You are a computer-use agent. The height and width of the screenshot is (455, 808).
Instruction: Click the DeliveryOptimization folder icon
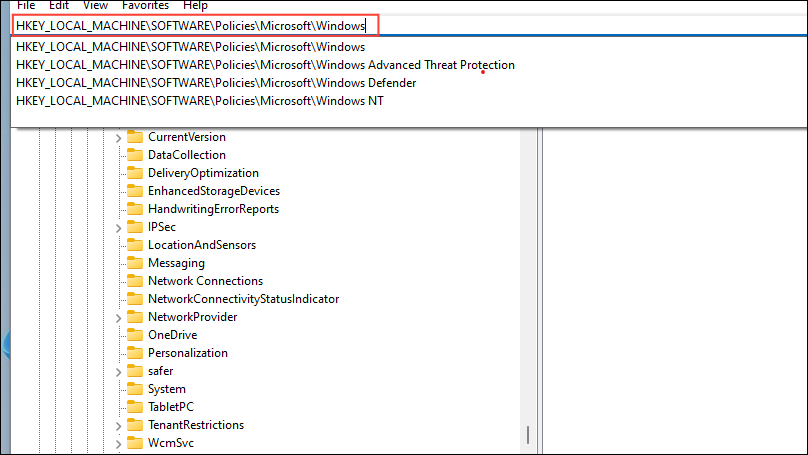pyautogui.click(x=135, y=173)
